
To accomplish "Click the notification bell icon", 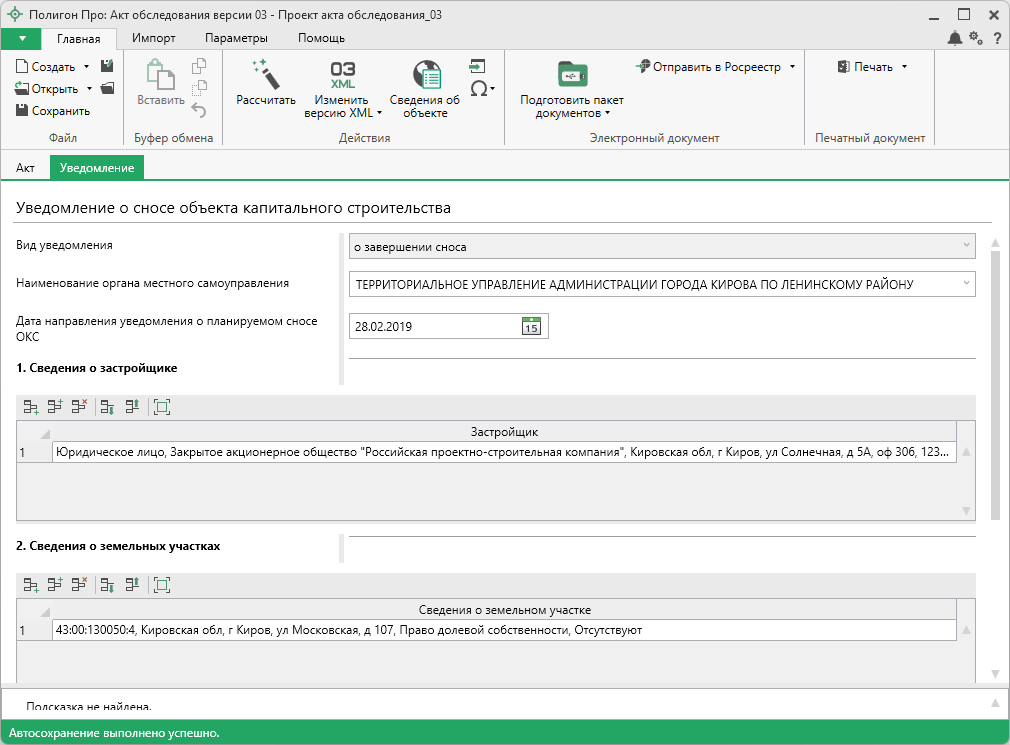I will click(955, 38).
